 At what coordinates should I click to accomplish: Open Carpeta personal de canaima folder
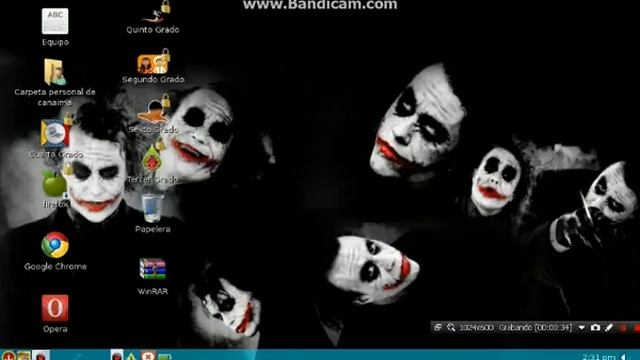point(54,72)
